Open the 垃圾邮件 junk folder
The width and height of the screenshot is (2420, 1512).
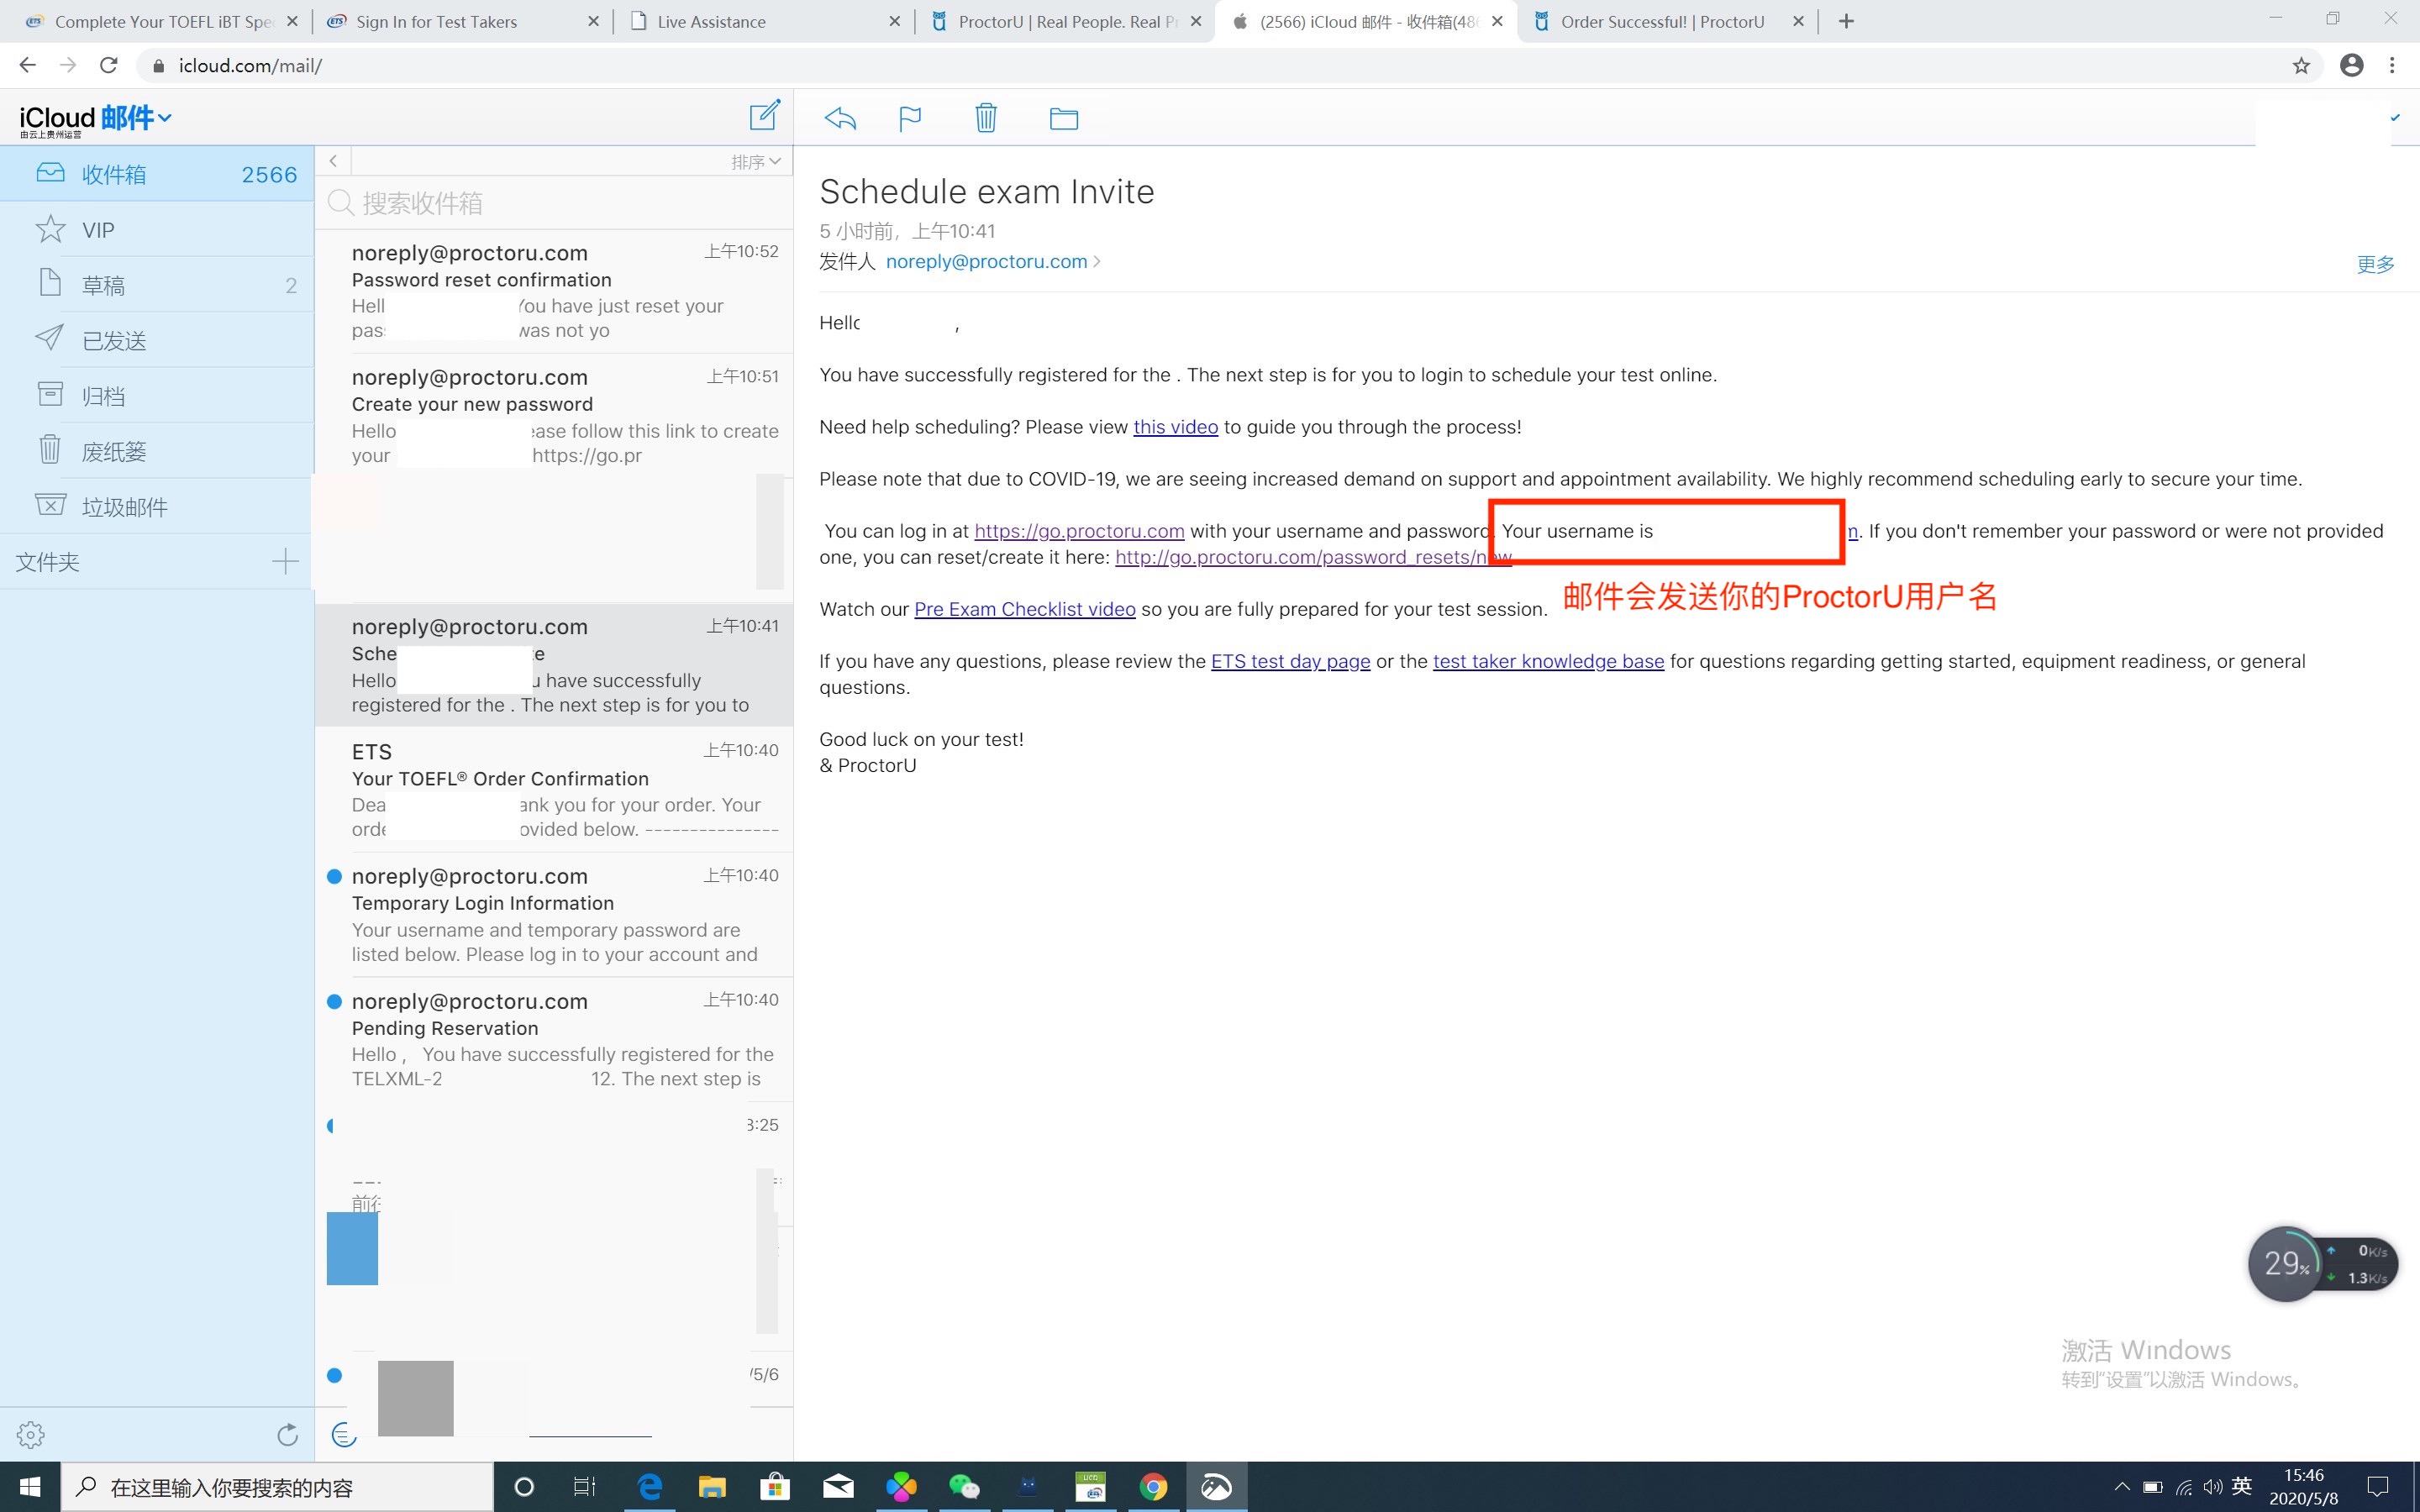tap(157, 506)
